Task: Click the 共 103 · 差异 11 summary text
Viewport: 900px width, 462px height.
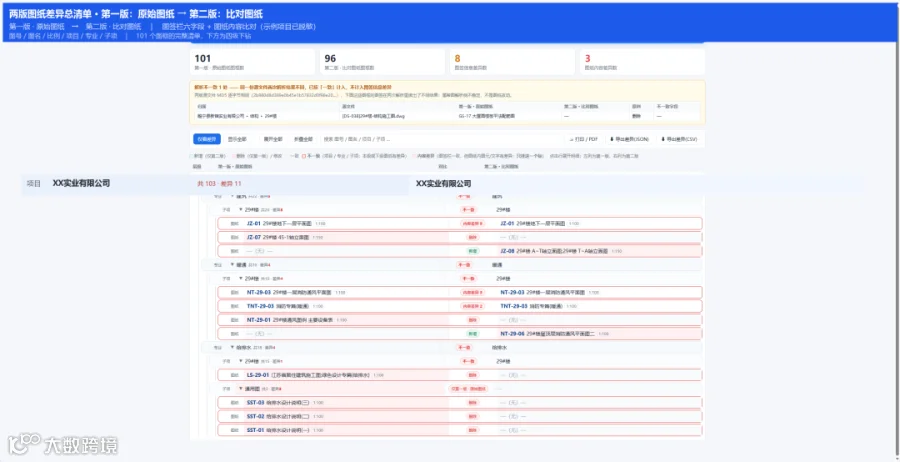Action: tap(219, 184)
